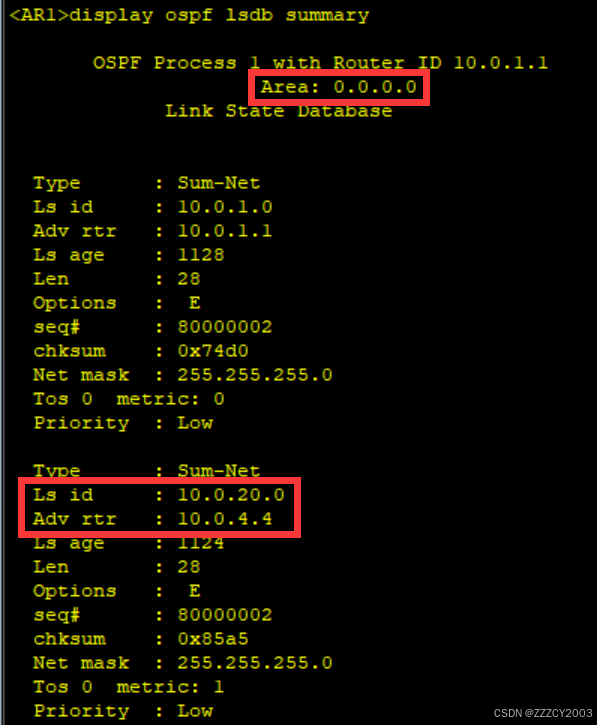597x725 pixels.
Task: Click the CSDN @ZZZCY2003 watermark
Action: coord(543,713)
